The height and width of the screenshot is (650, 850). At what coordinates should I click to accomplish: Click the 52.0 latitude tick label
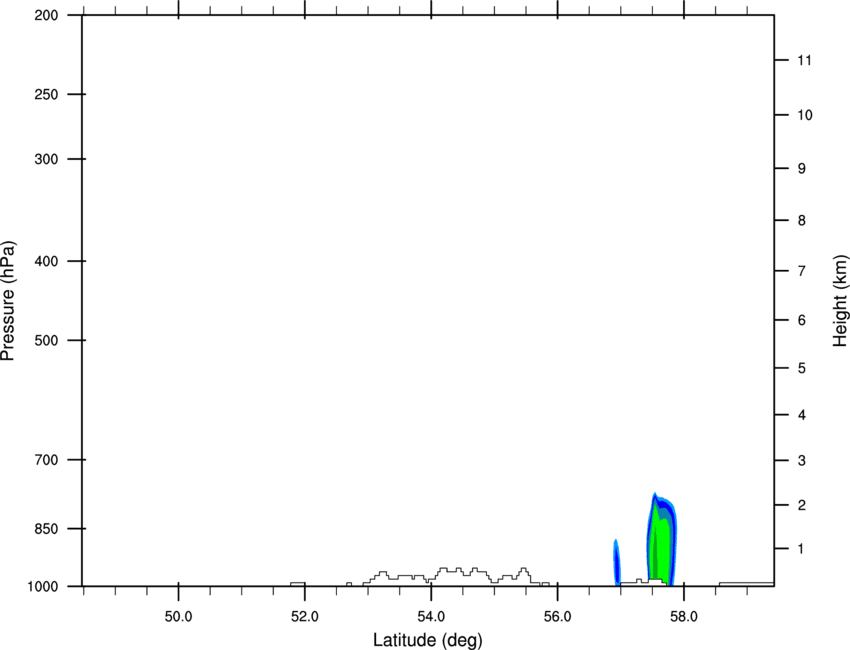[305, 617]
